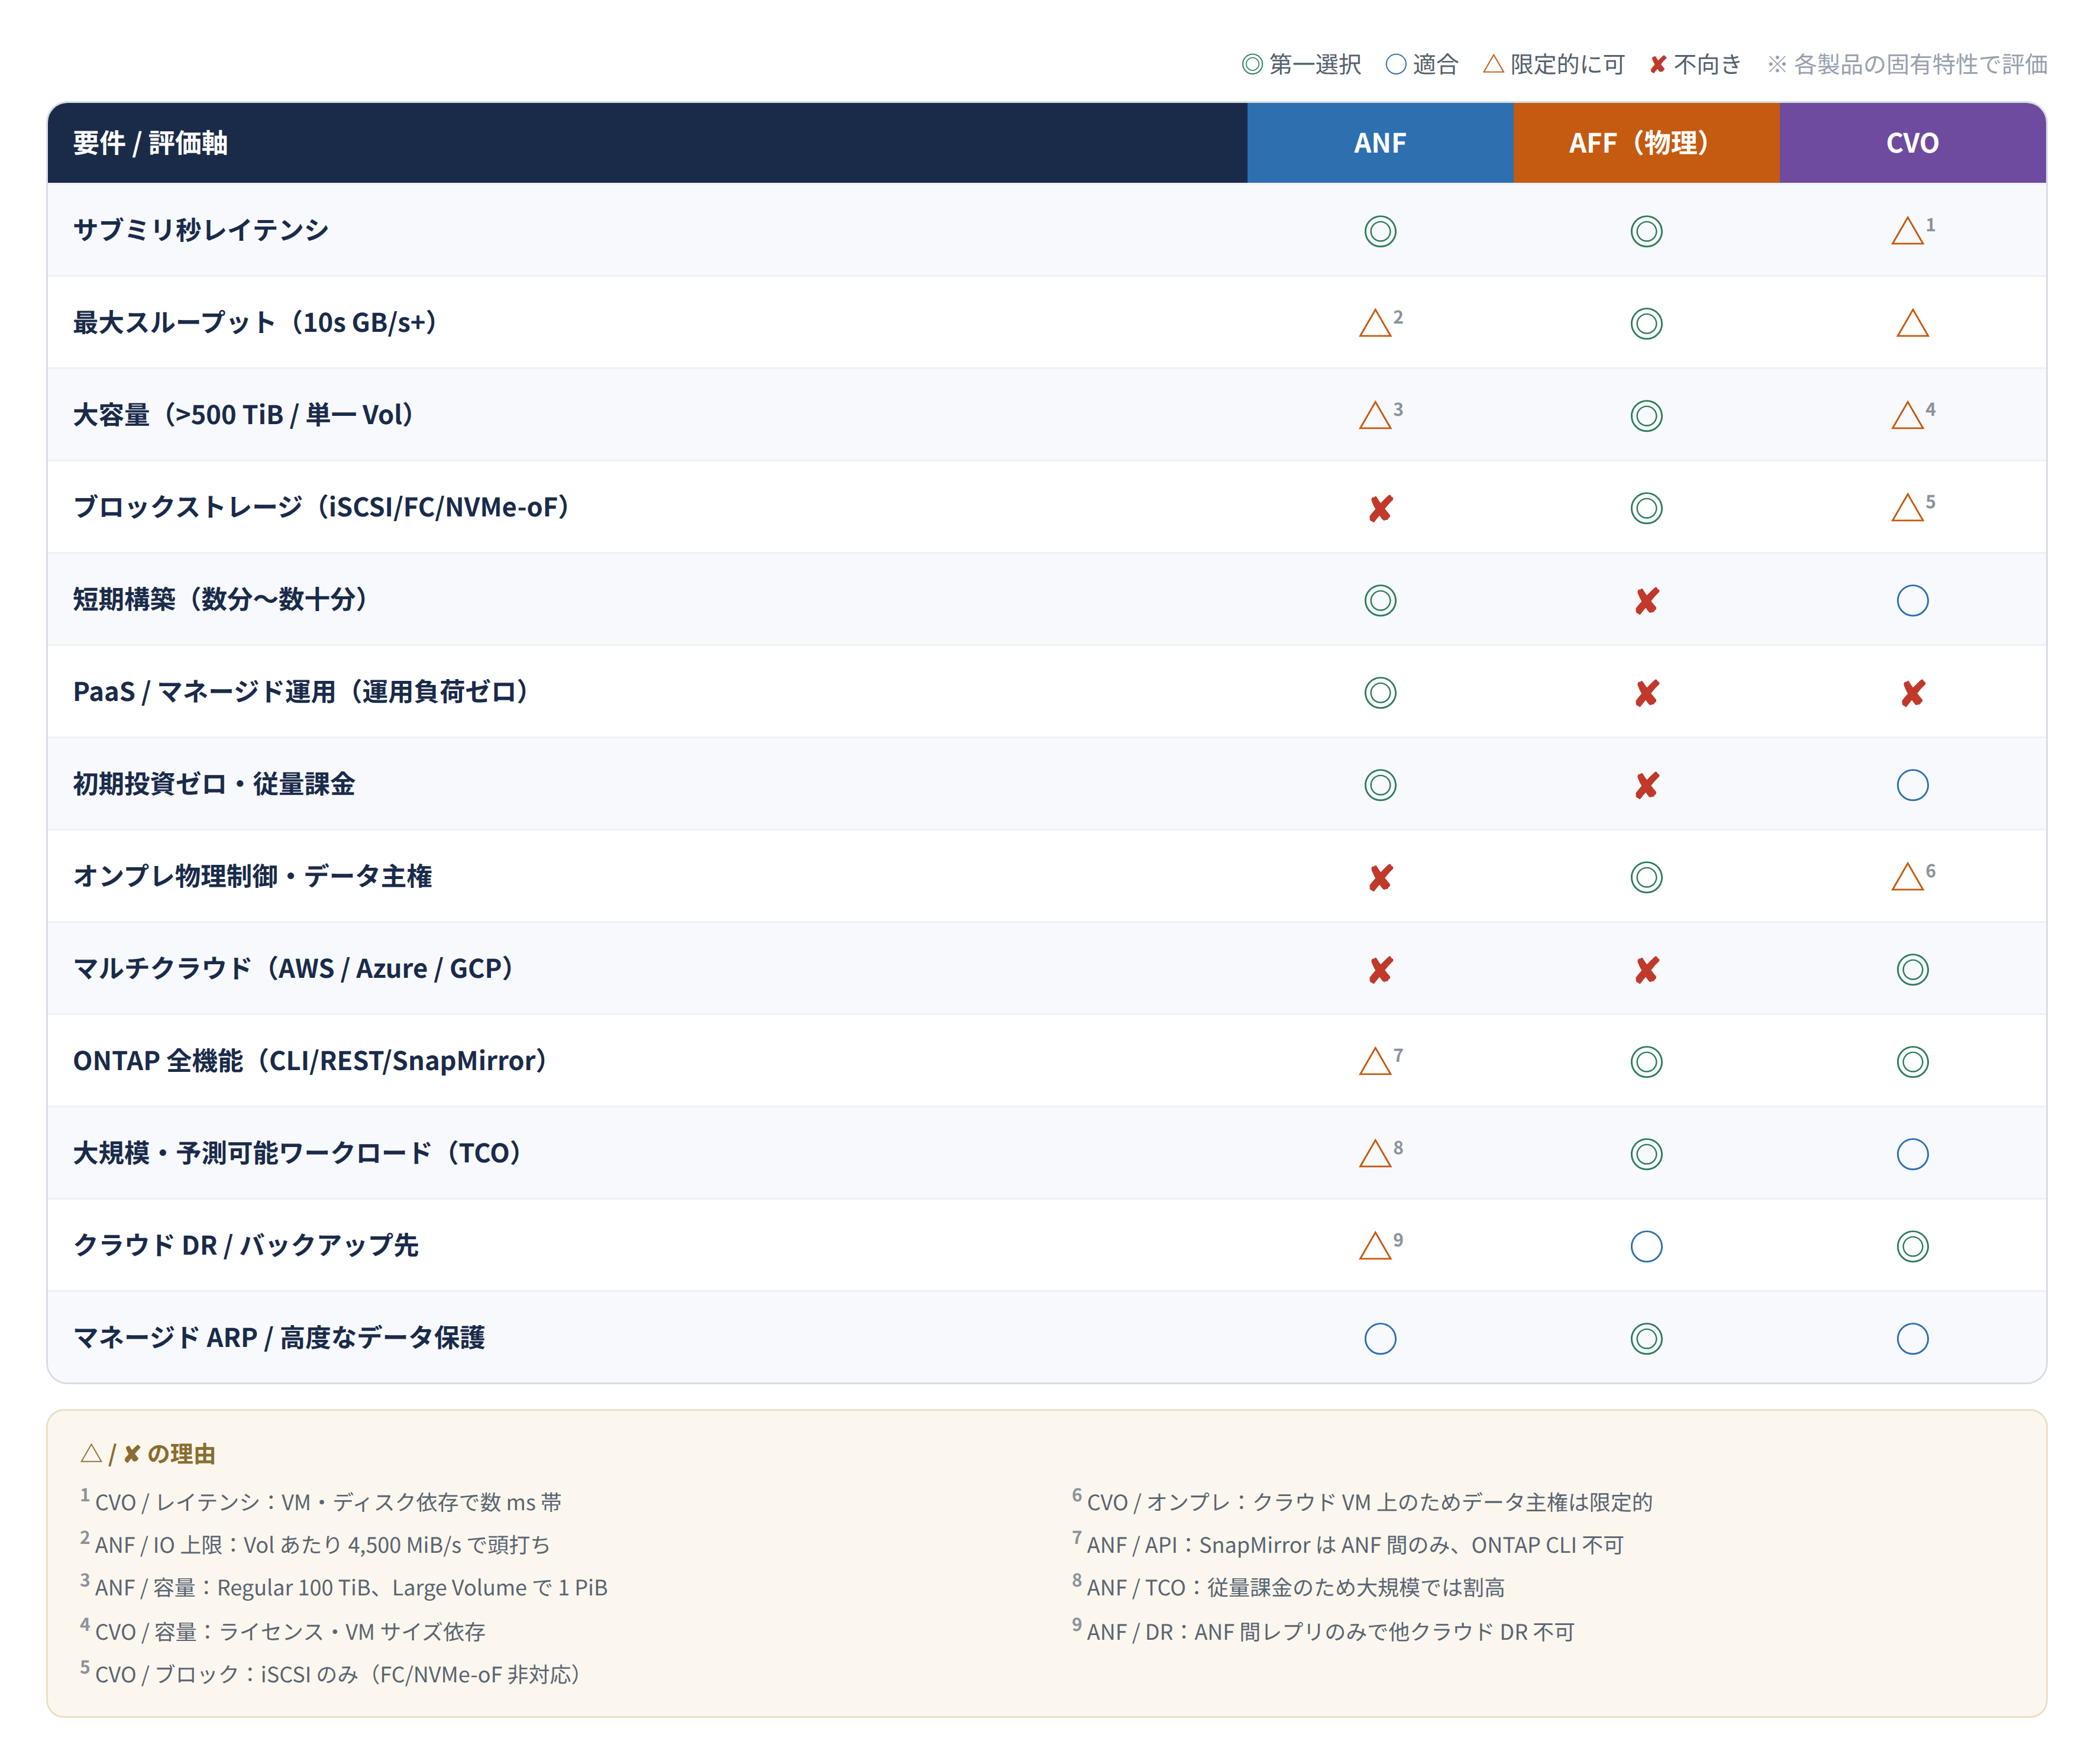
Task: Select the CVO double-circle for ONTAP 全機能
Action: pyautogui.click(x=1912, y=1061)
